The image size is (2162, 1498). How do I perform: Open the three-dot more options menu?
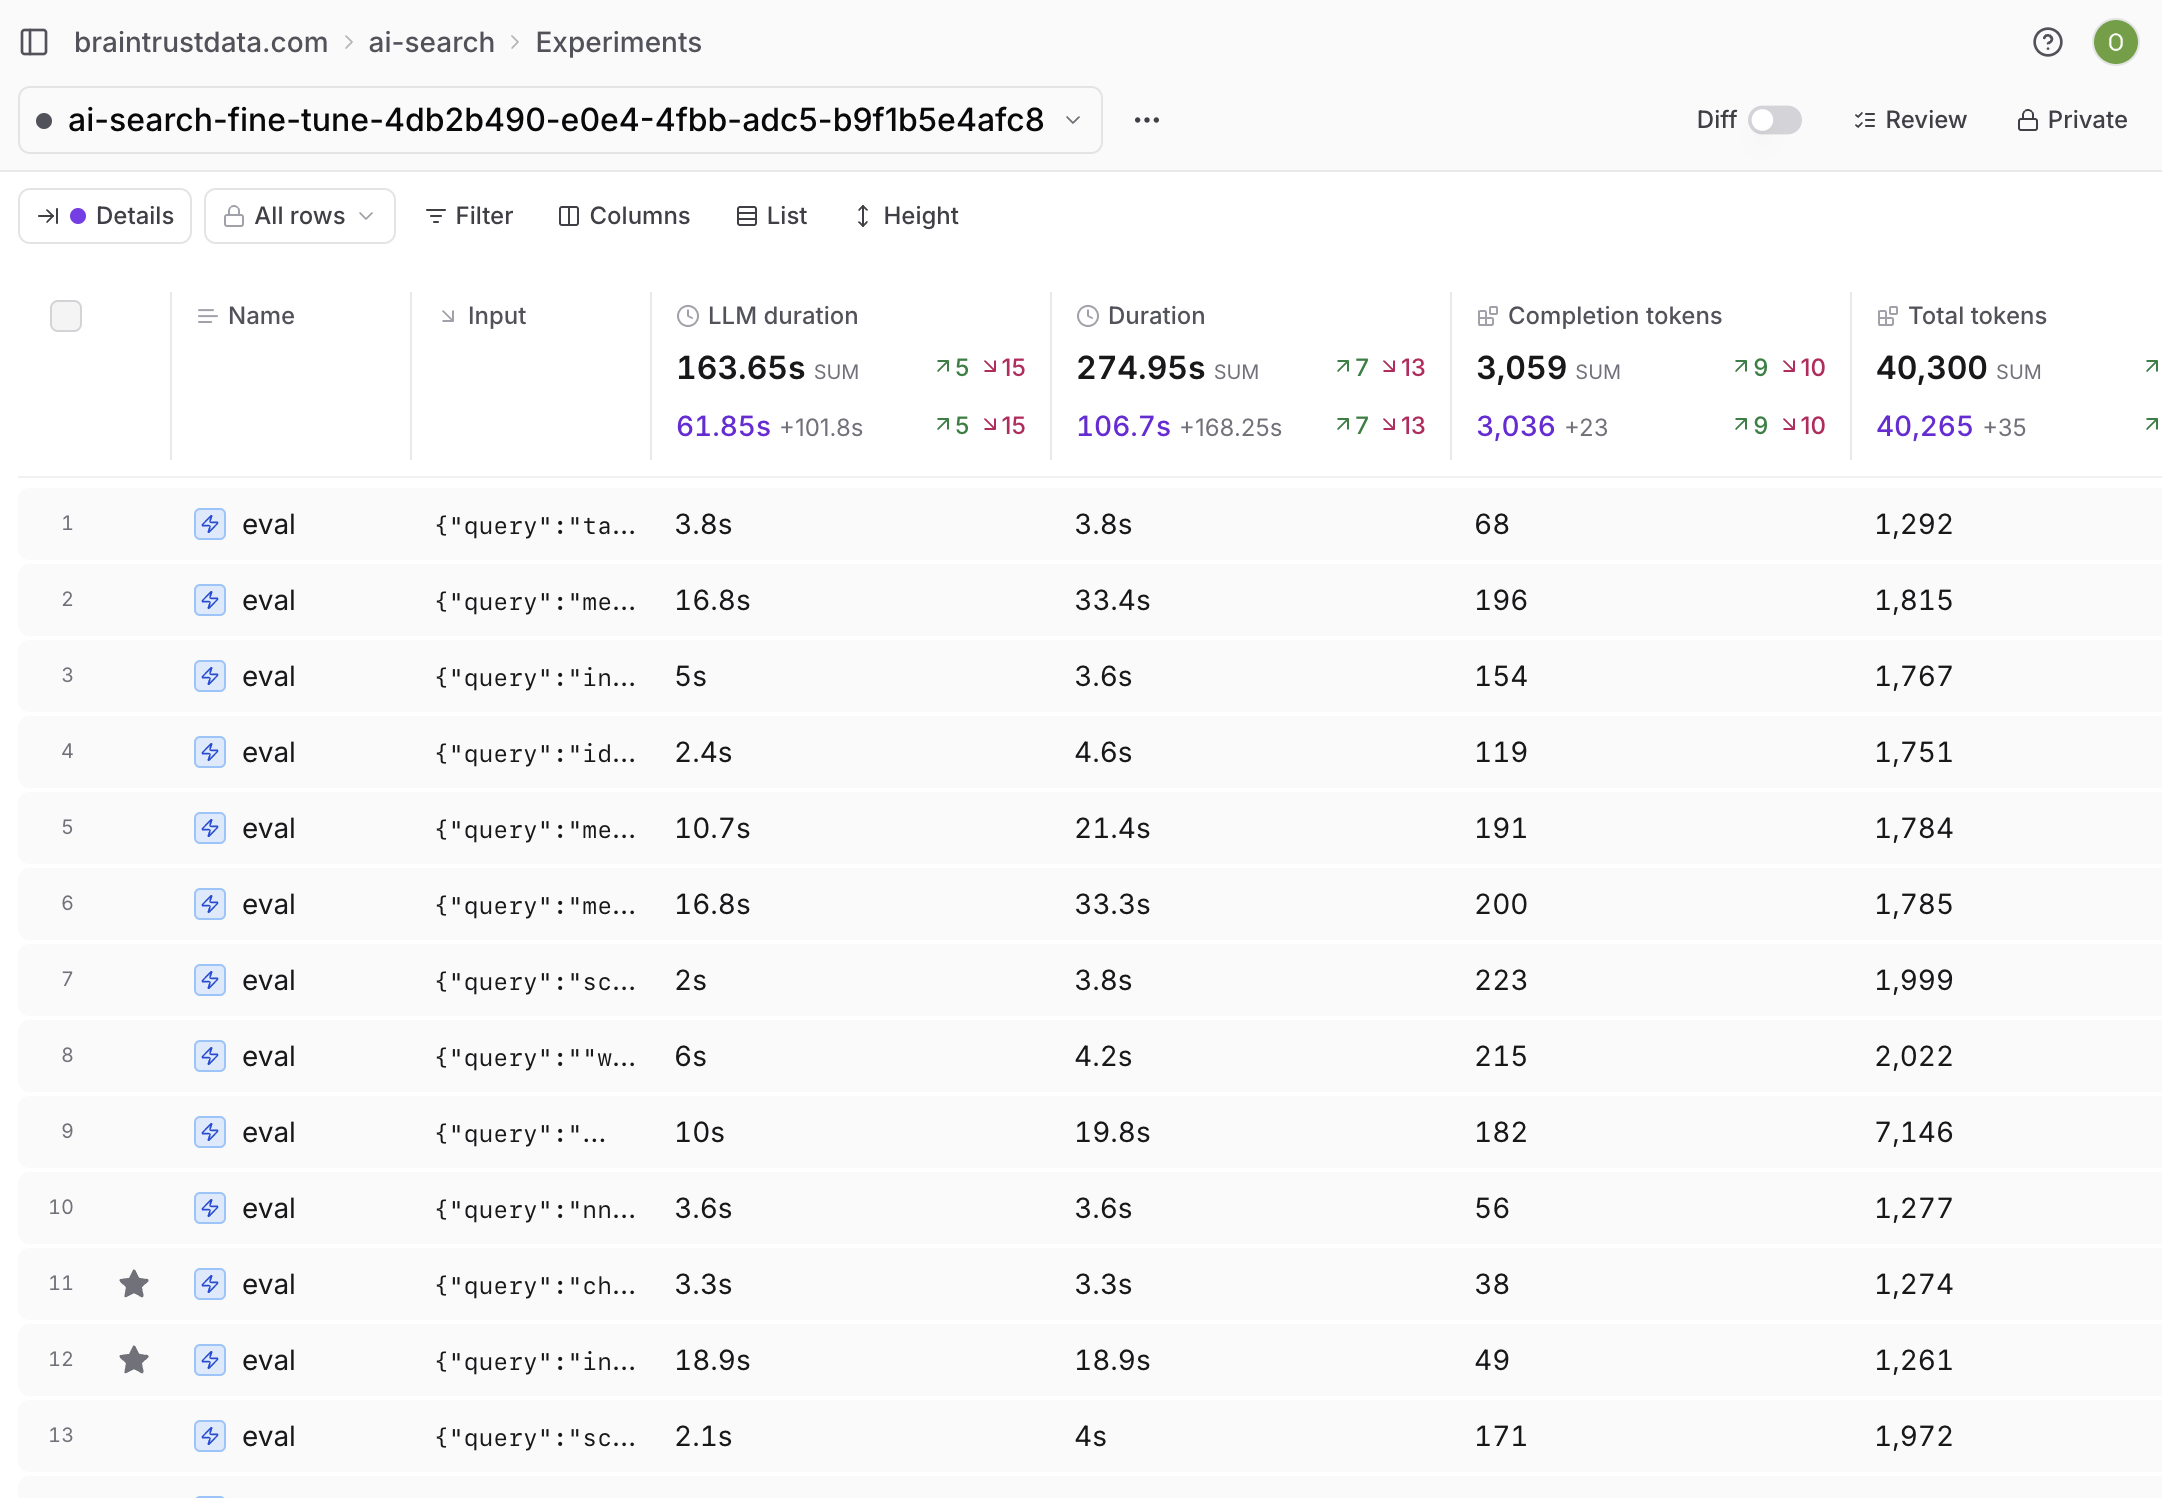[x=1146, y=120]
